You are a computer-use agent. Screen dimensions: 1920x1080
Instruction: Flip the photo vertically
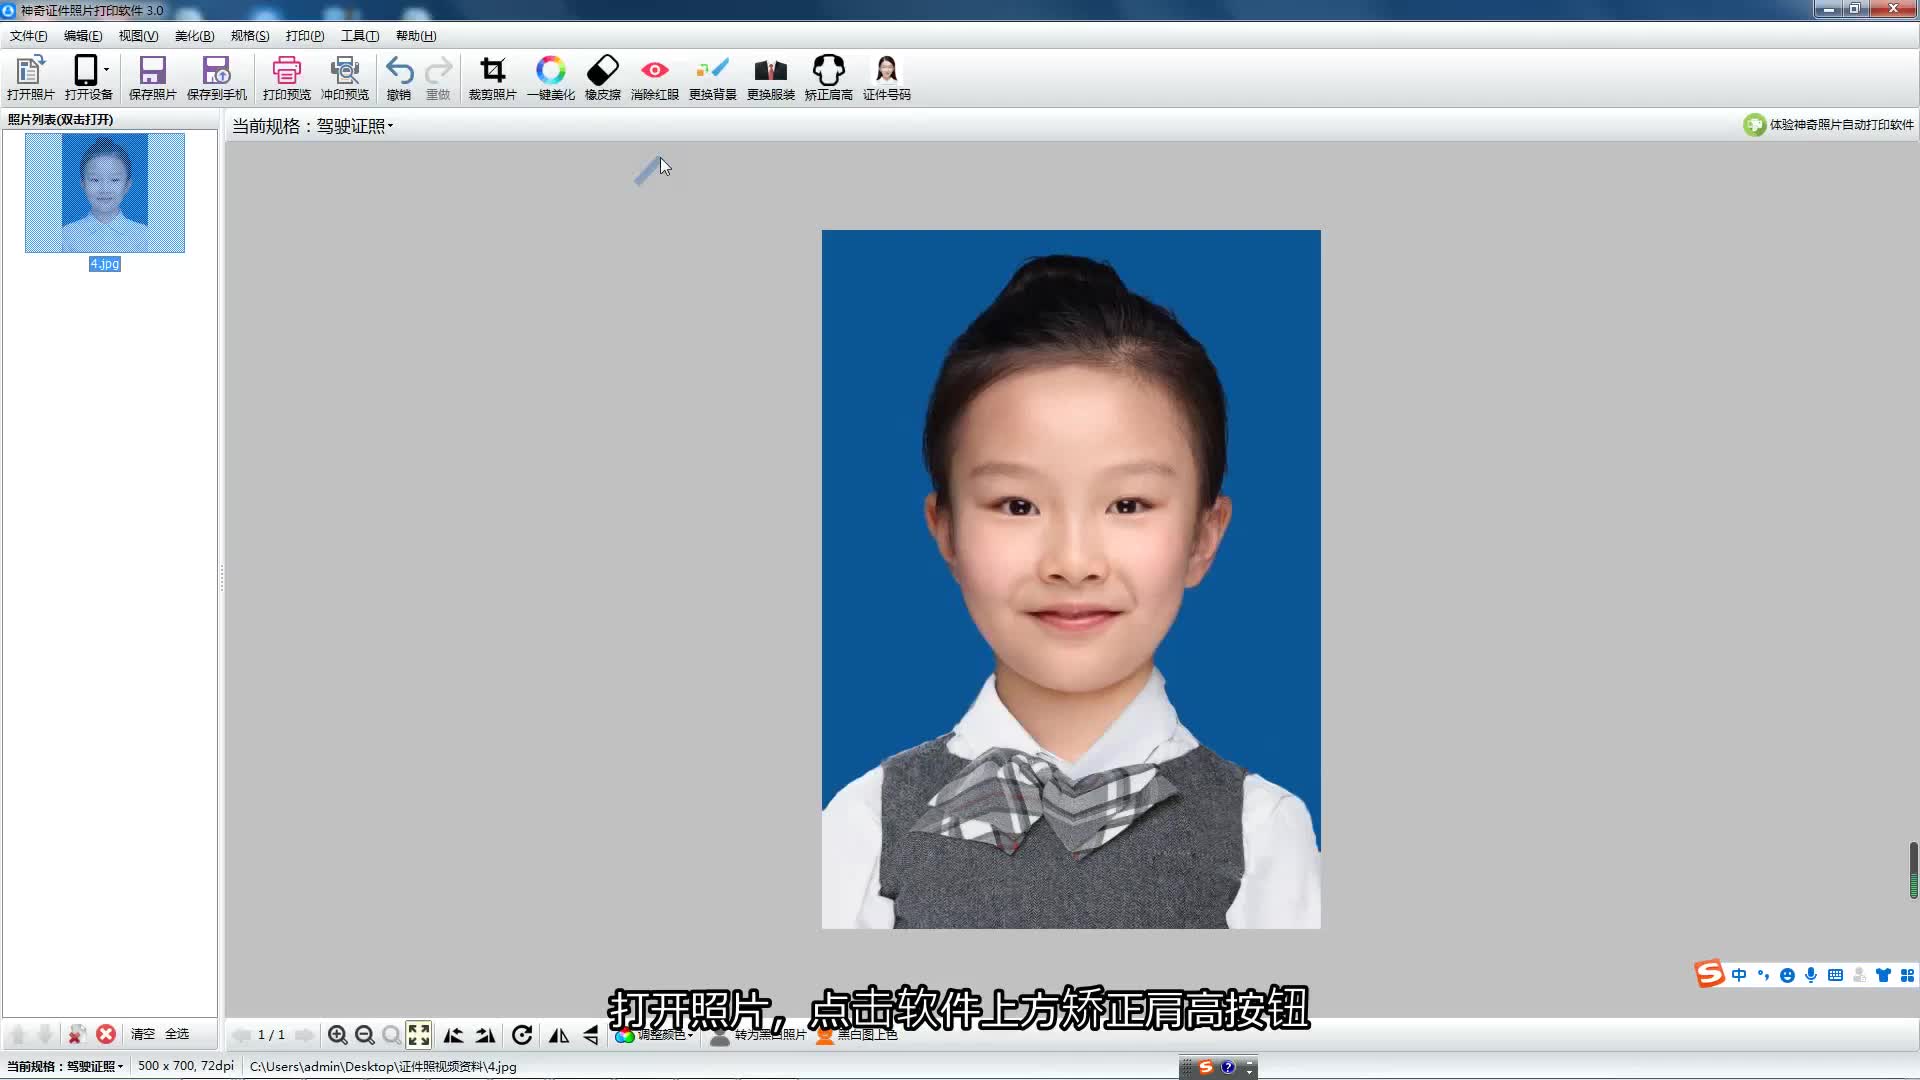(x=591, y=1035)
